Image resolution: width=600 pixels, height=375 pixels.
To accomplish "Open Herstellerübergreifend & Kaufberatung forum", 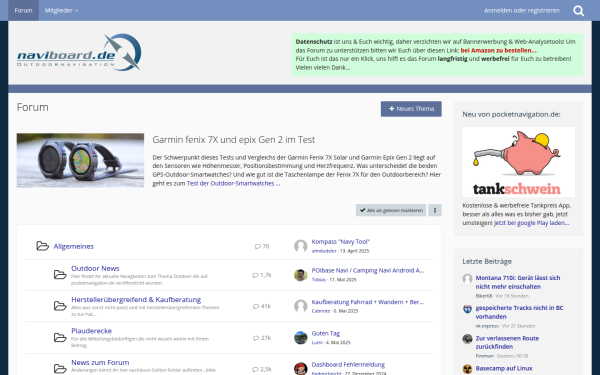I will (136, 299).
